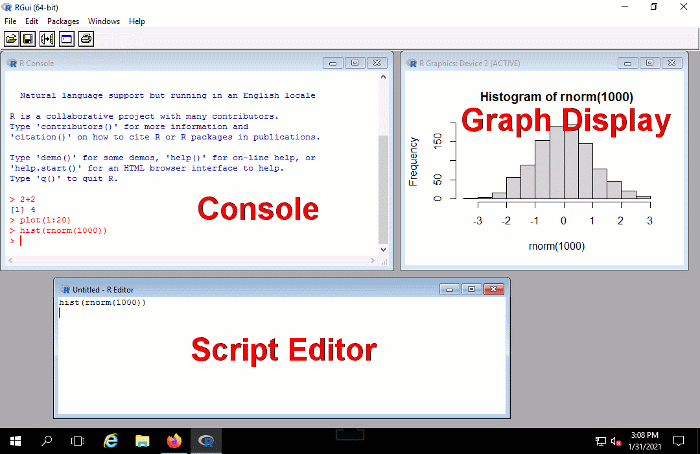Viewport: 700px width, 454px height.
Task: Click the Open script toolbar icon
Action: click(11, 39)
